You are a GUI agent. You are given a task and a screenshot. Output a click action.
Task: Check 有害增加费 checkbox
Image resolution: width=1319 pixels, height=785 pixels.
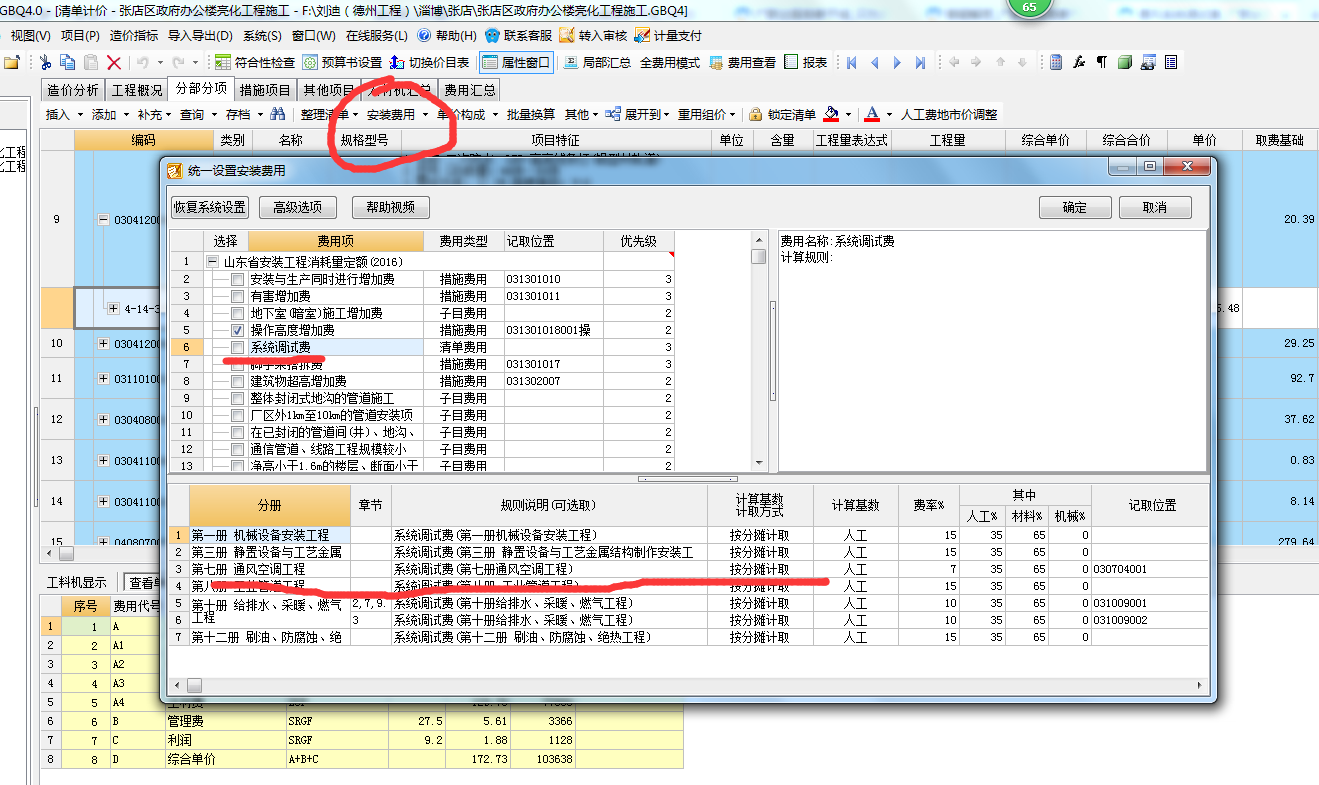(x=237, y=297)
